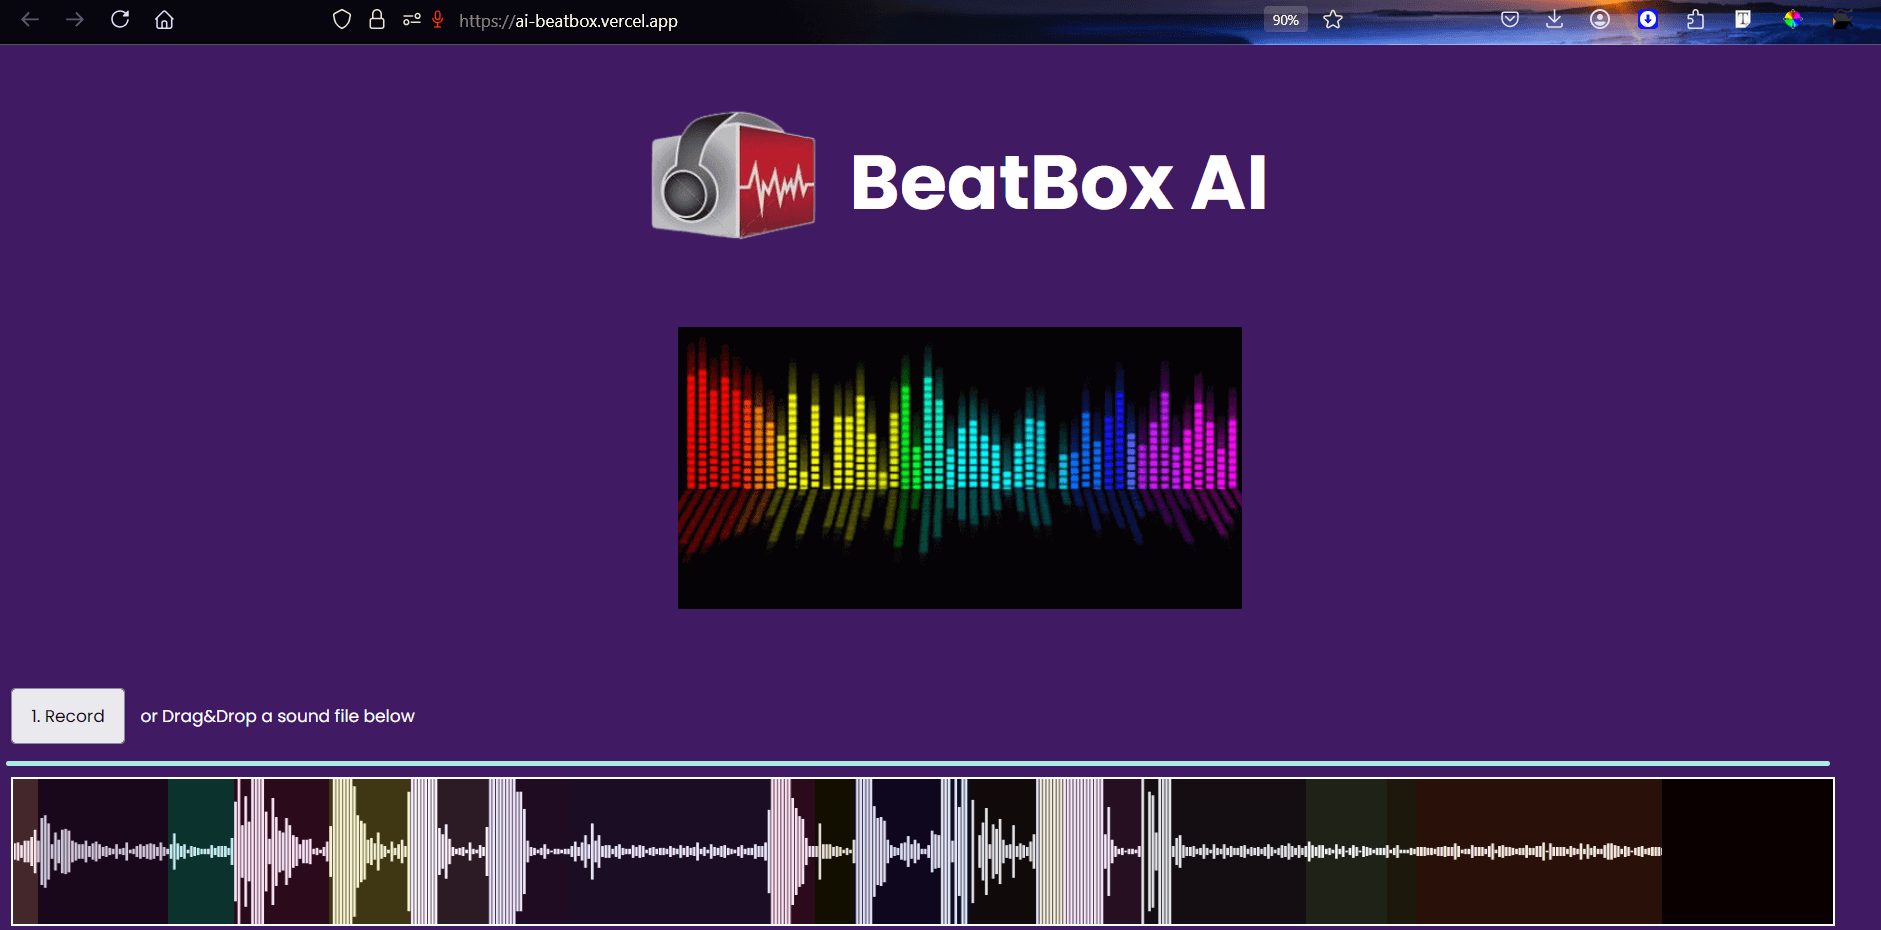Reload the page with refresh icon
Image resolution: width=1881 pixels, height=930 pixels.
(120, 19)
